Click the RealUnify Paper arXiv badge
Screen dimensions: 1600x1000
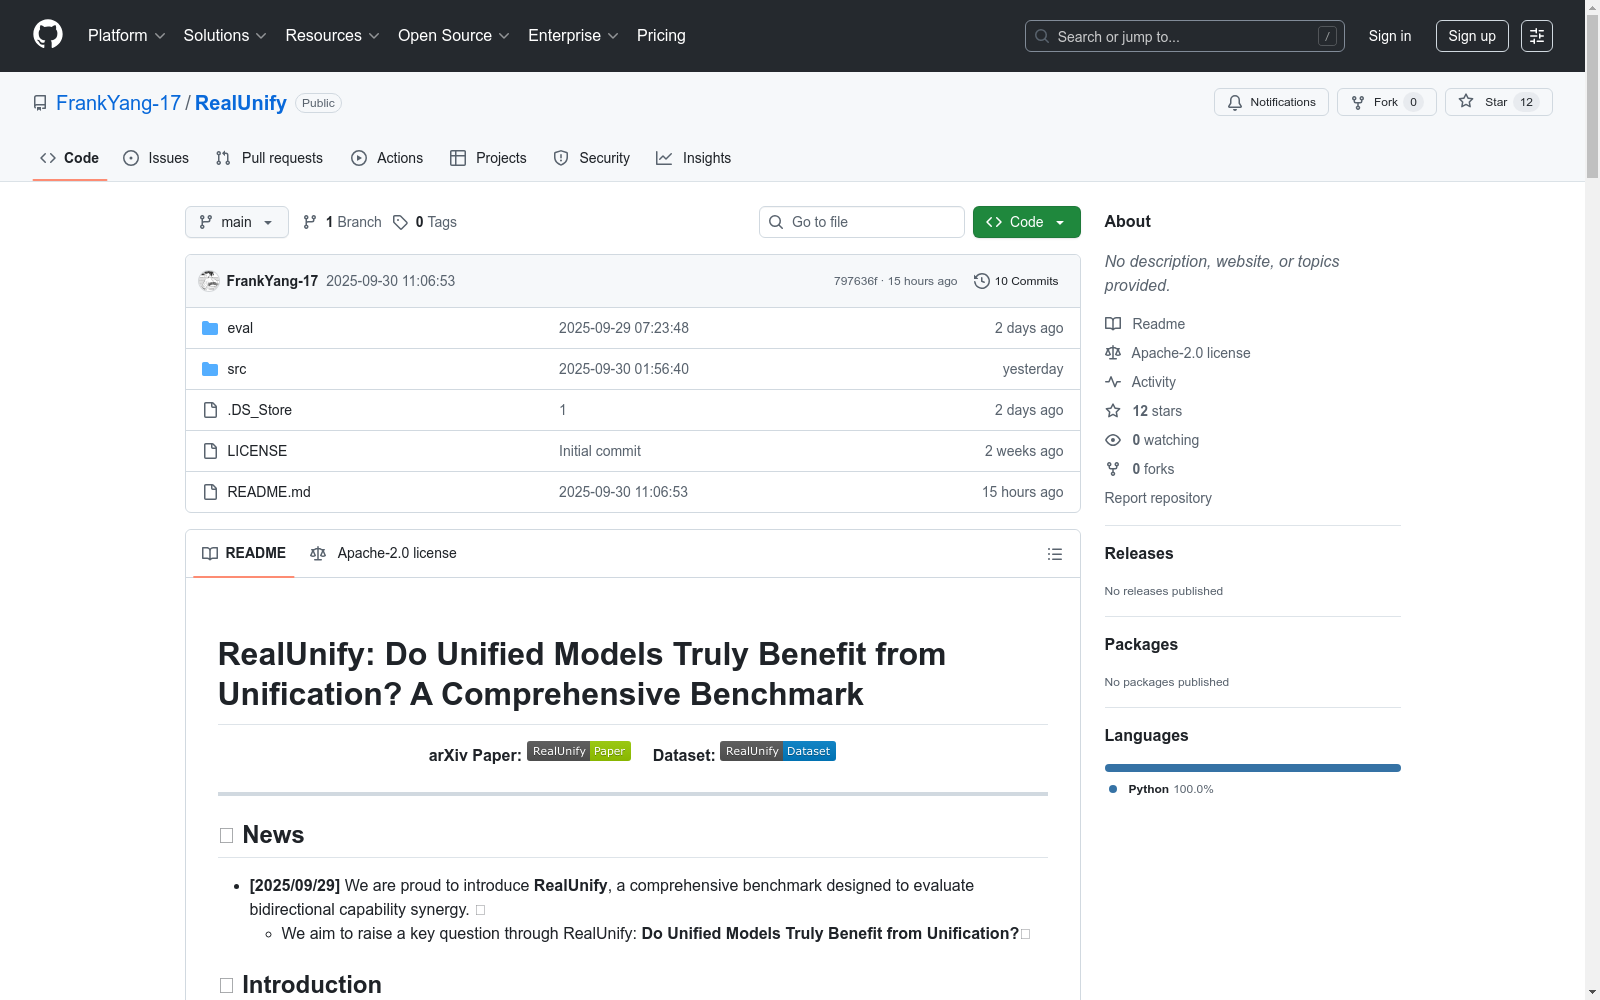(579, 751)
